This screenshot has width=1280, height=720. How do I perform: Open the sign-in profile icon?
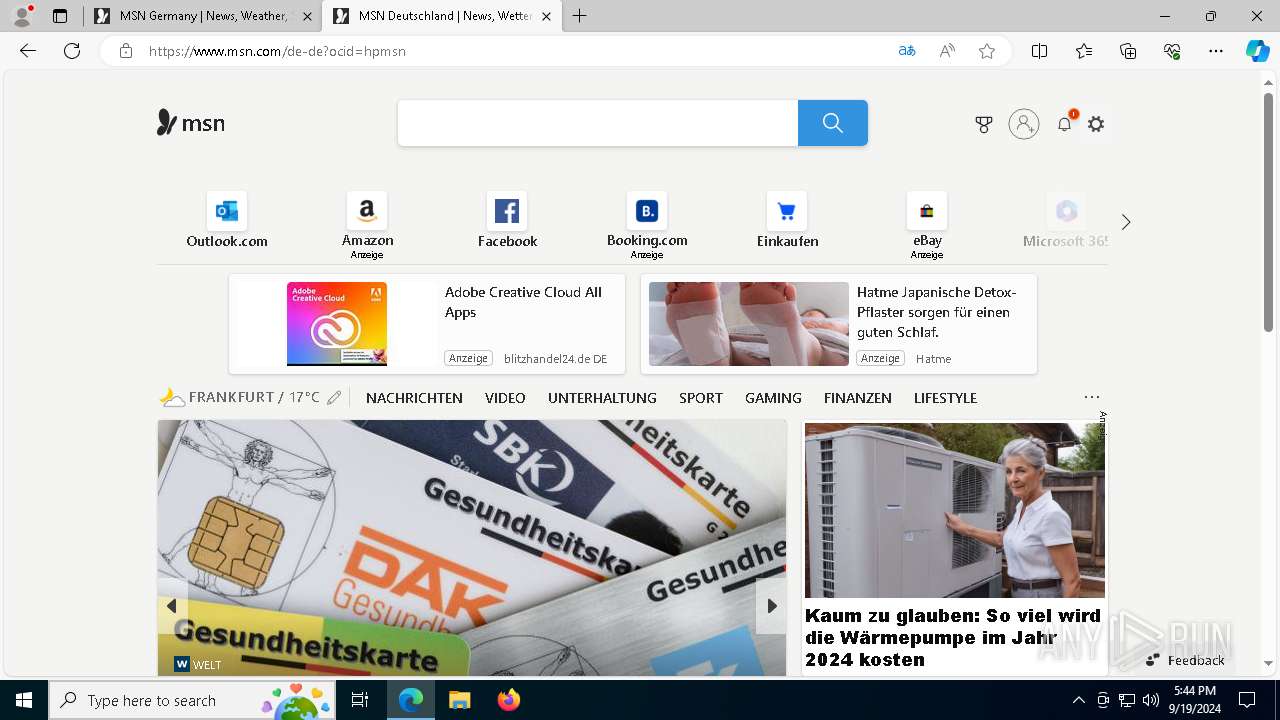pyautogui.click(x=1024, y=124)
